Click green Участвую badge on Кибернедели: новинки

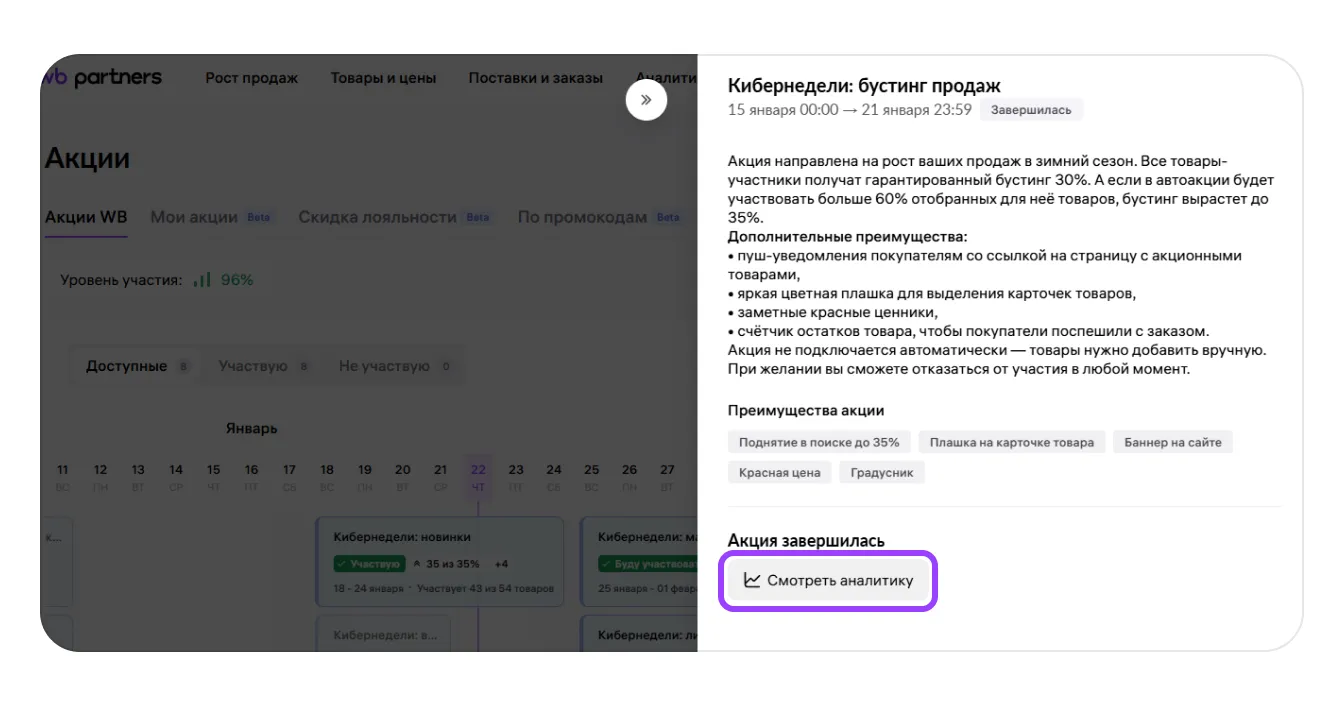click(369, 564)
